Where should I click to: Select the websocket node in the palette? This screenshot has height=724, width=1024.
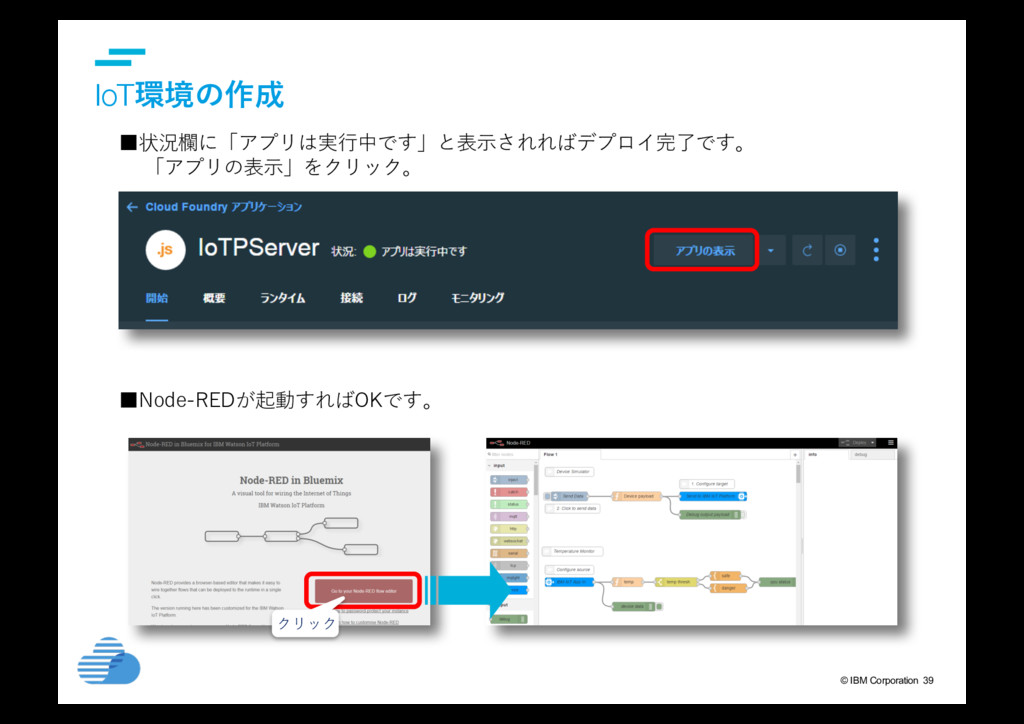509,541
